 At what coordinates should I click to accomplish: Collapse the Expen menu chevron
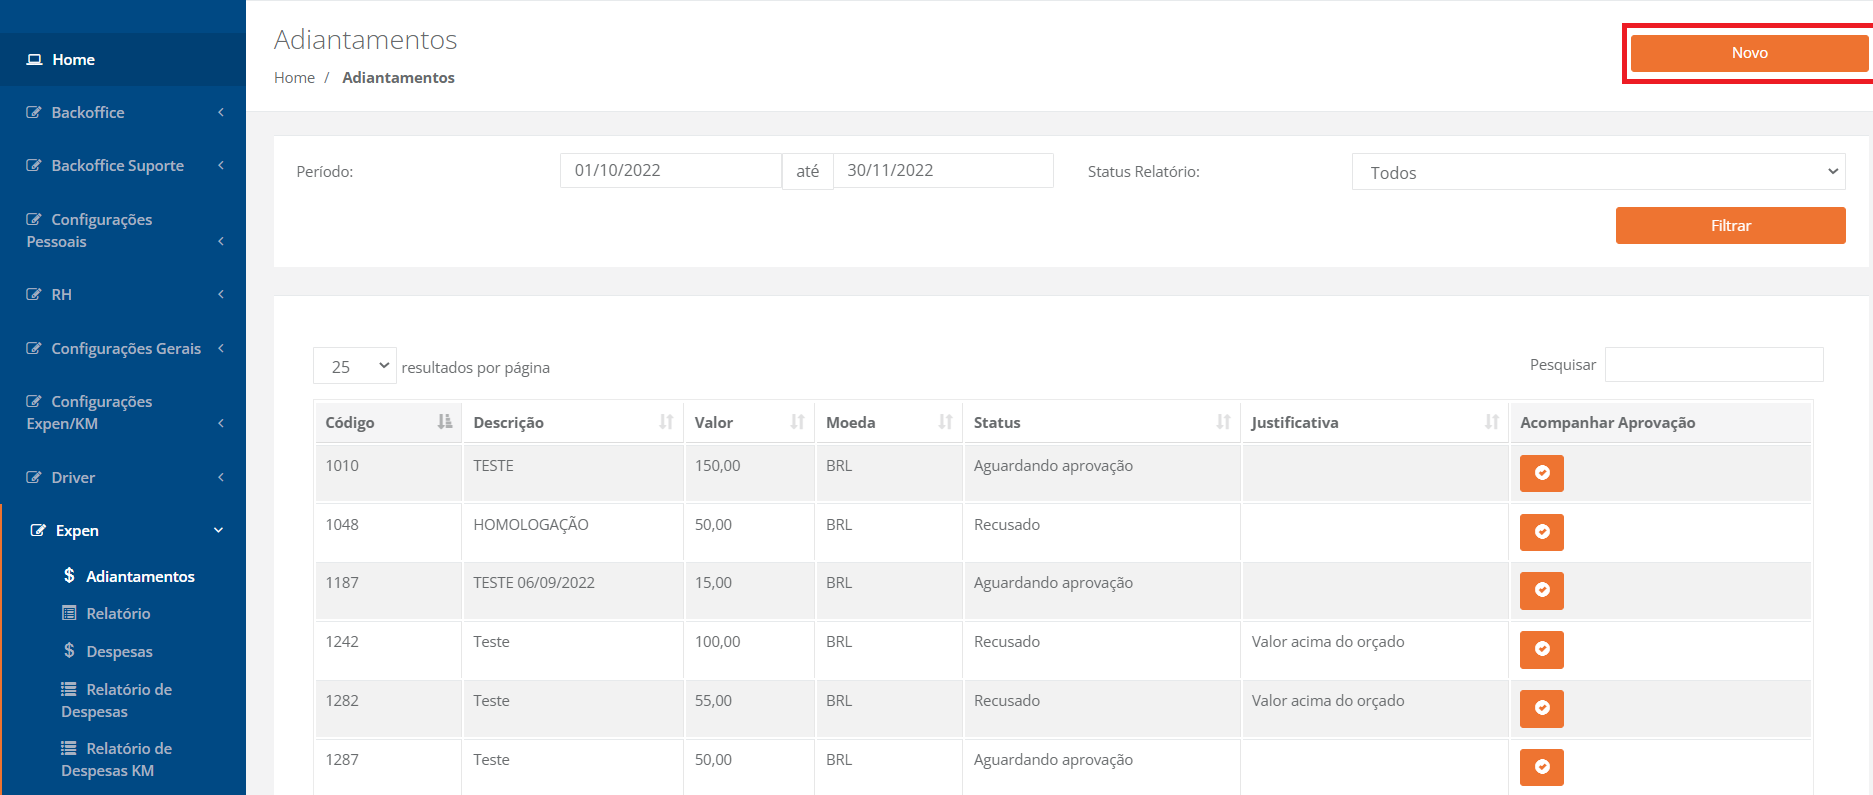(218, 531)
